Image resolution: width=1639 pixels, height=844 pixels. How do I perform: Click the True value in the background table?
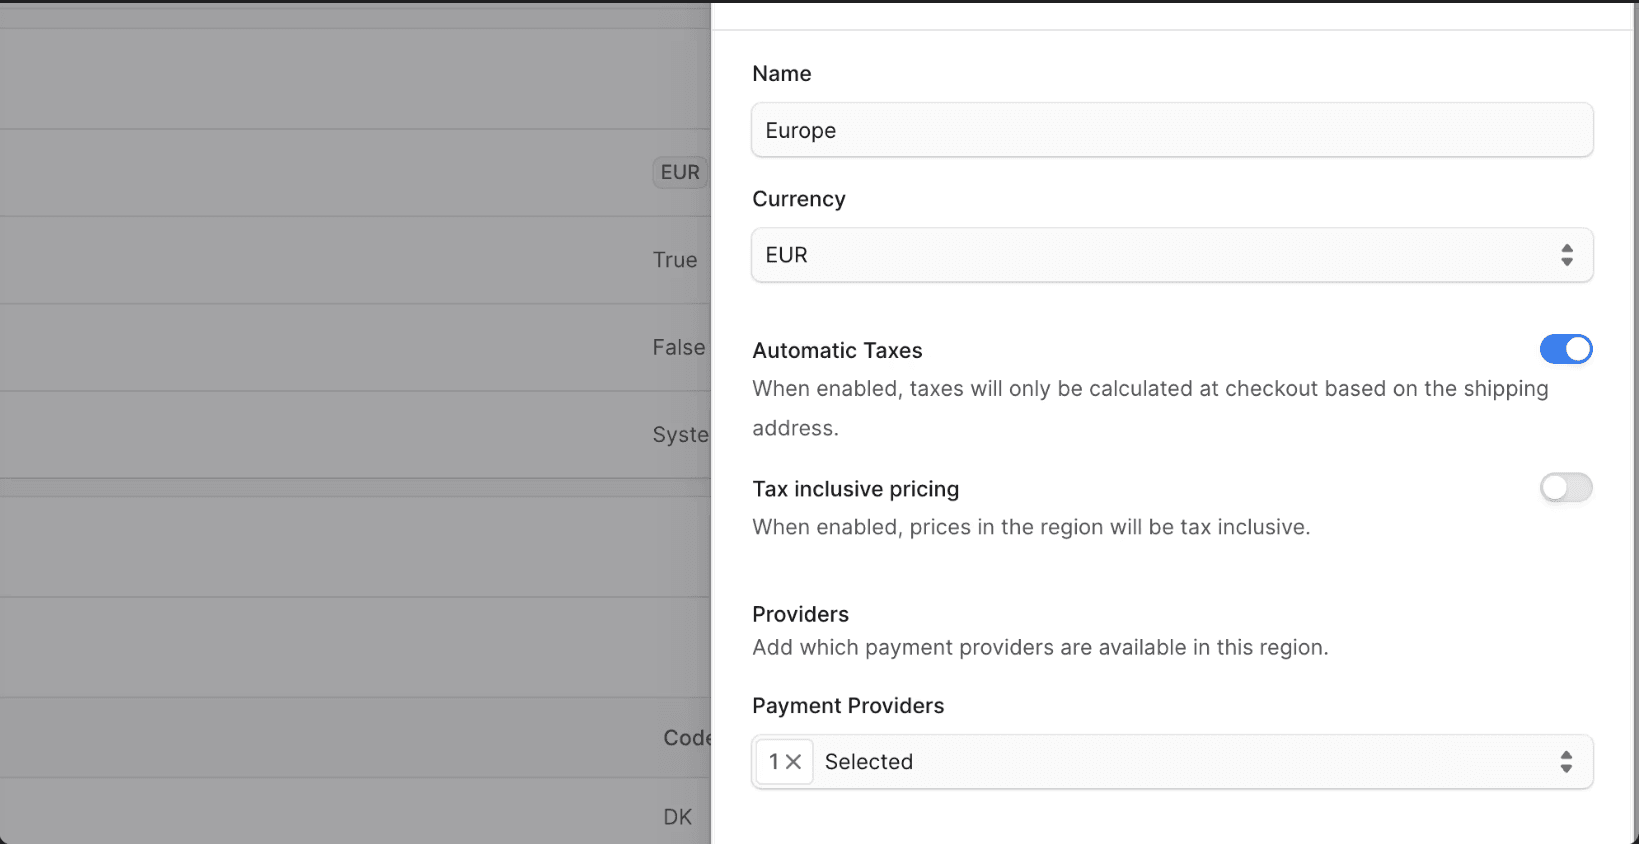click(674, 260)
